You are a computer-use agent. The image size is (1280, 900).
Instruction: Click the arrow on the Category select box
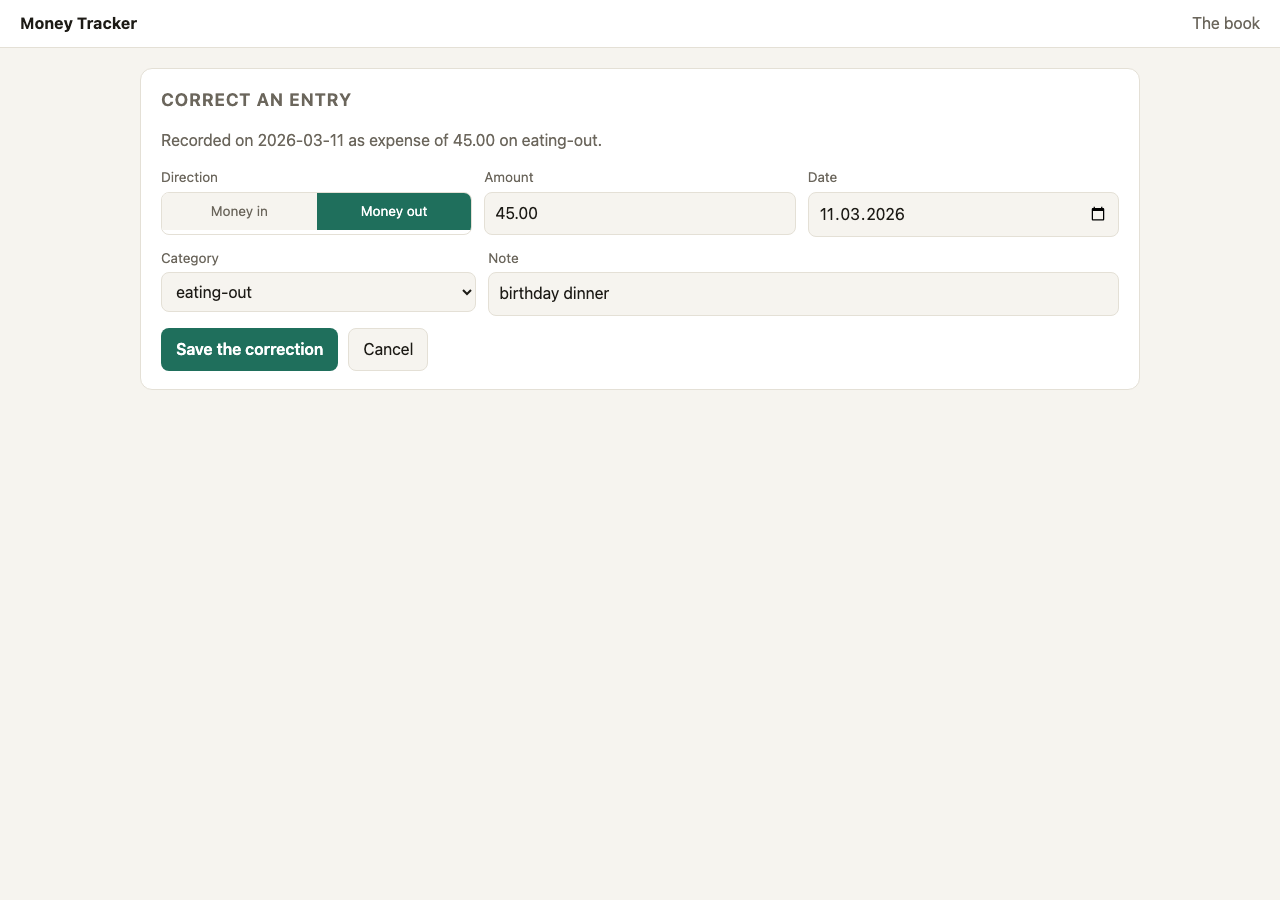tap(465, 292)
